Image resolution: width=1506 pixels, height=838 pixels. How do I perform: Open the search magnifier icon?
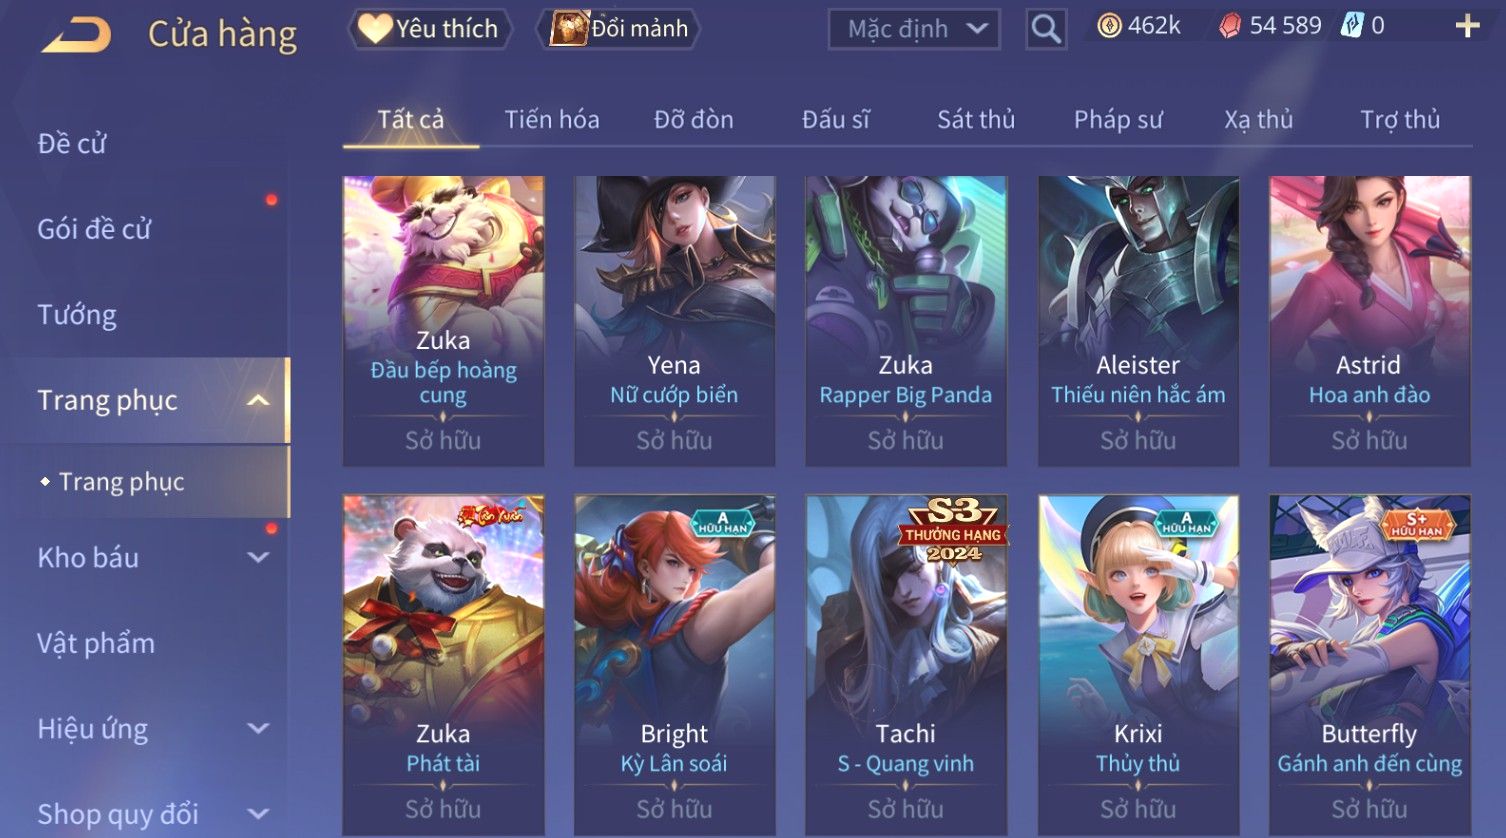pyautogui.click(x=1046, y=29)
